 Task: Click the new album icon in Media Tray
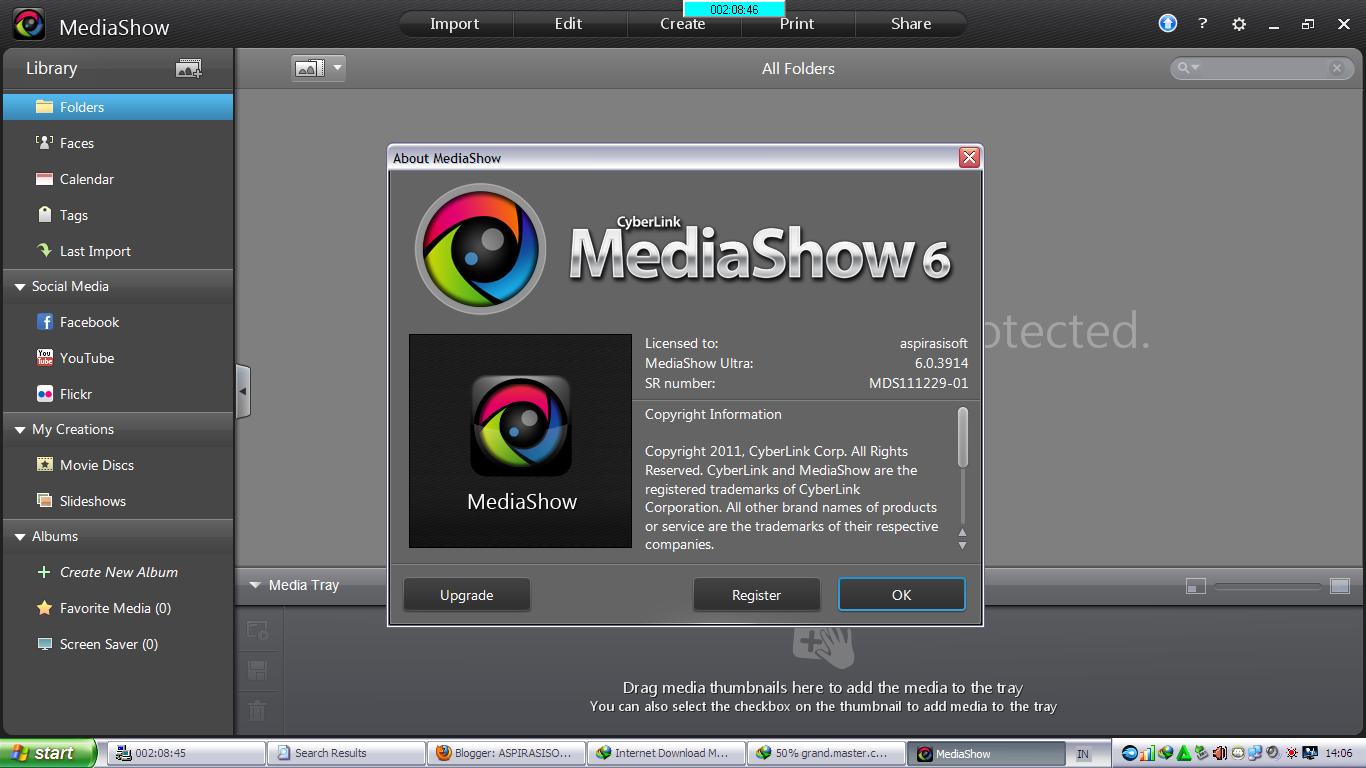257,630
